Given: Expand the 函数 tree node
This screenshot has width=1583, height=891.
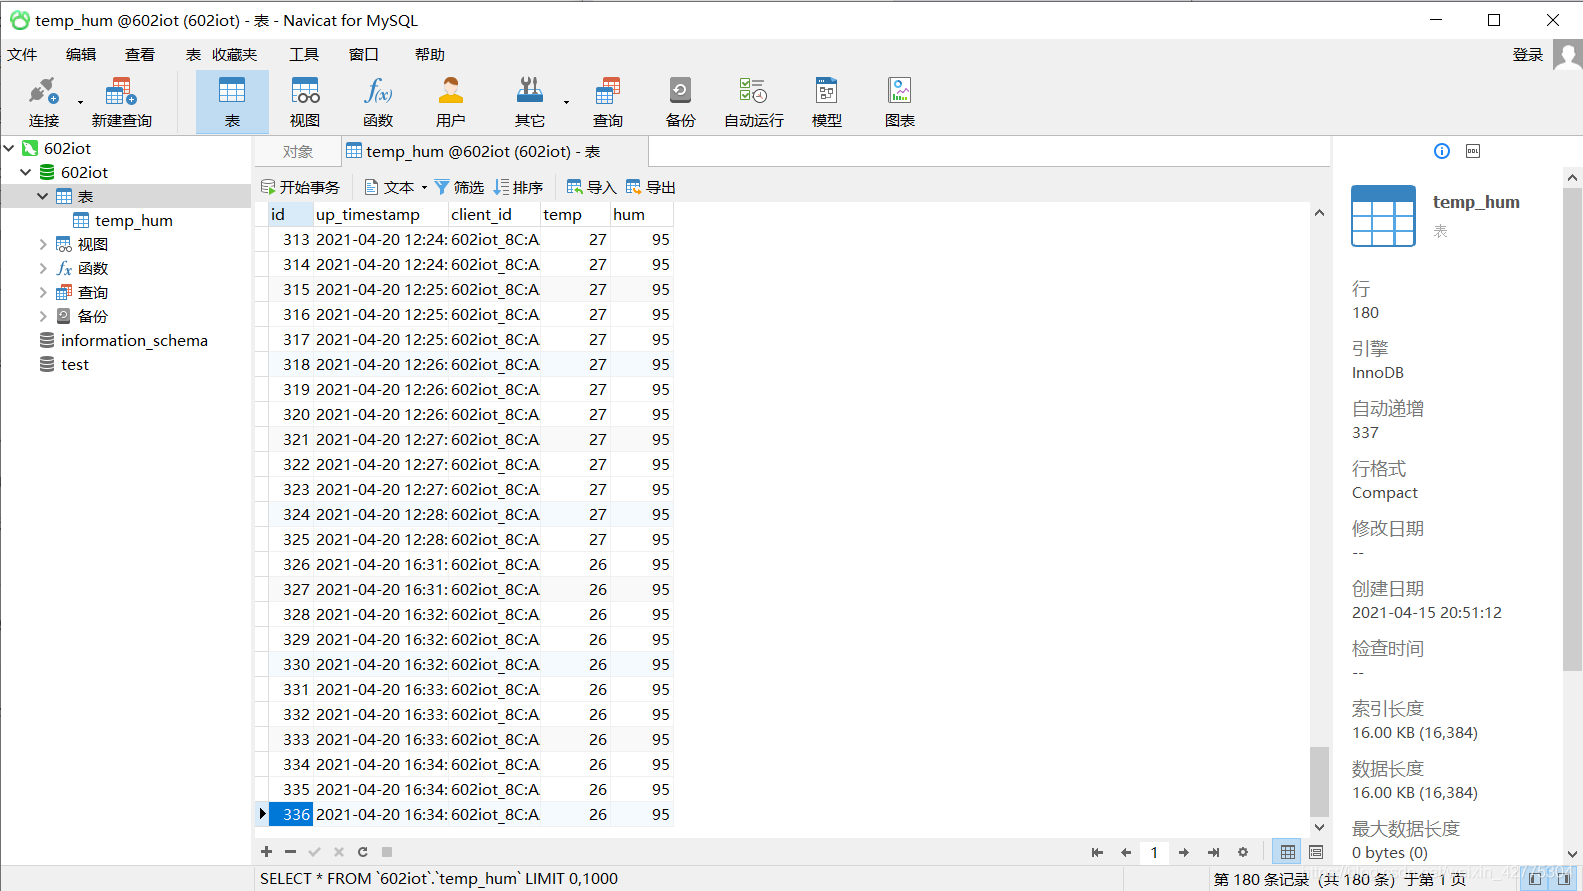Looking at the screenshot, I should pyautogui.click(x=43, y=268).
